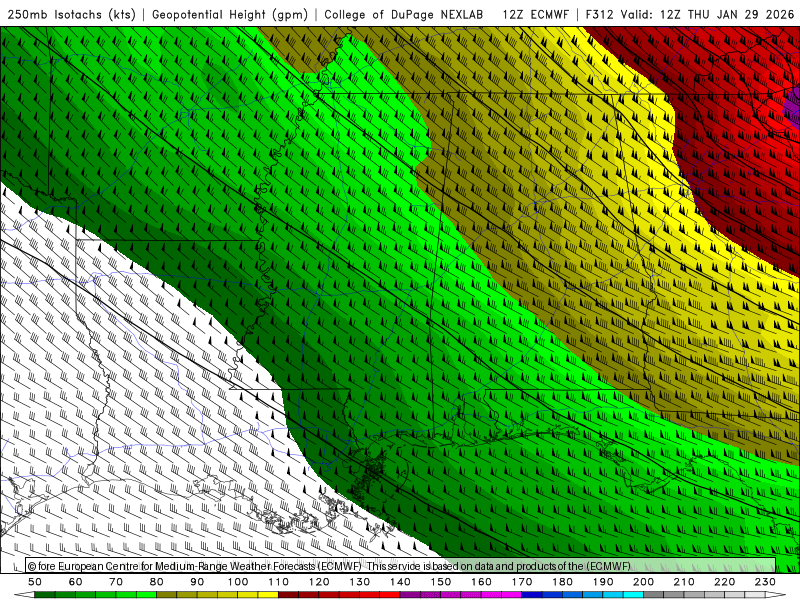Click the bright yellow color bar segment before 110
The height and width of the screenshot is (600, 800).
click(x=268, y=595)
